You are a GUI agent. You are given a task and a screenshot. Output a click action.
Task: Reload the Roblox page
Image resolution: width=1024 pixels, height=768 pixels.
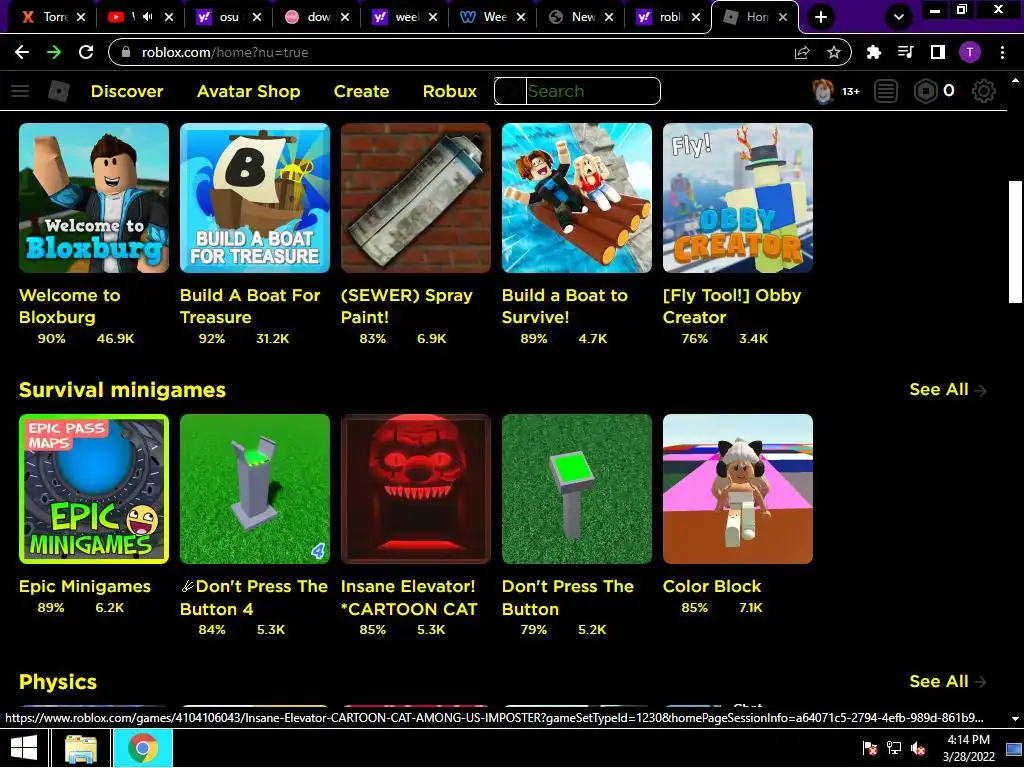pos(86,52)
